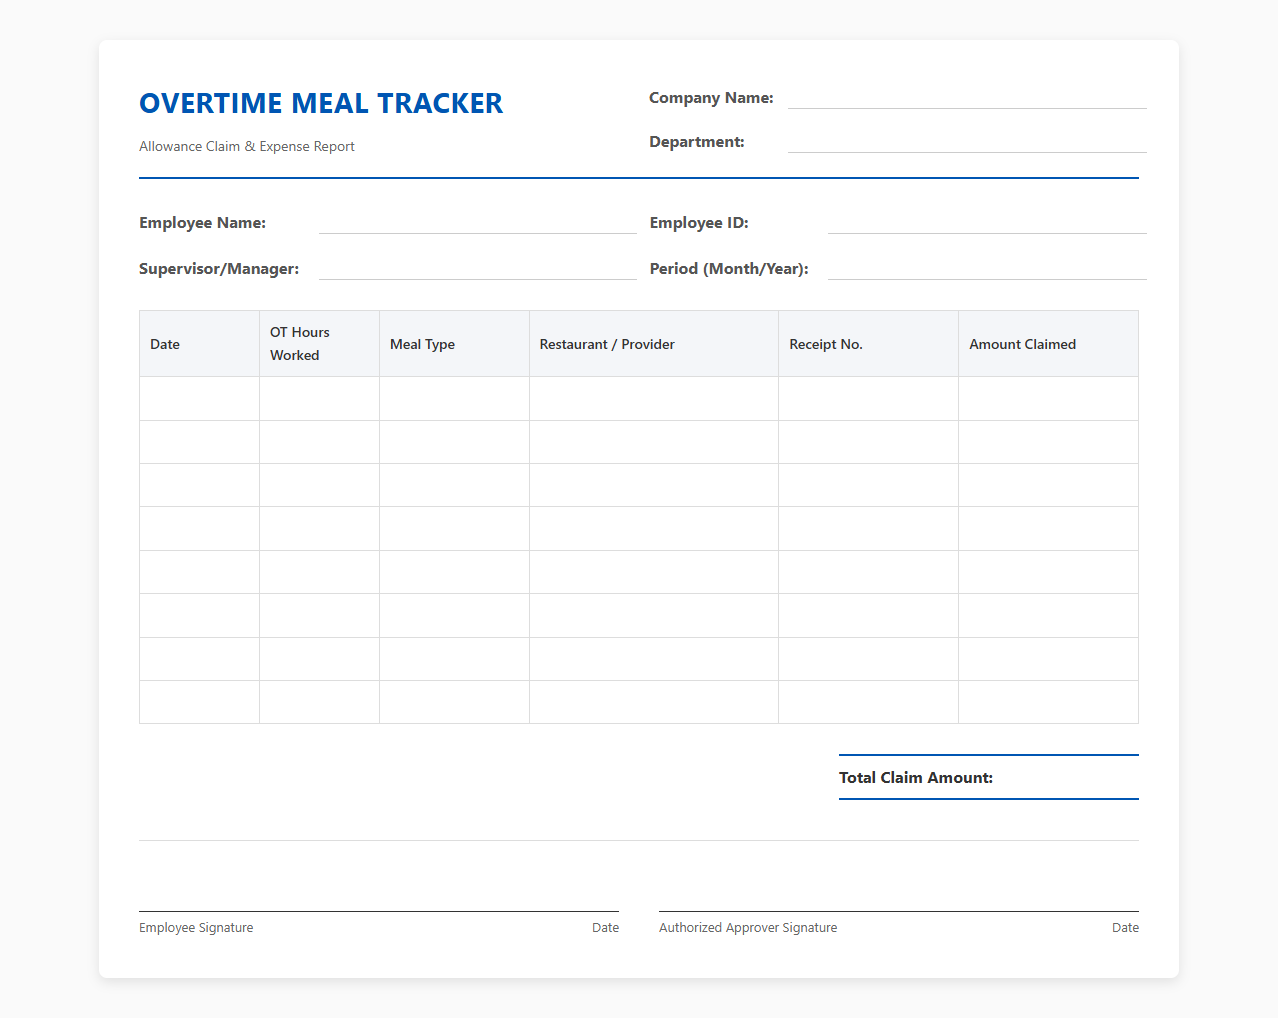This screenshot has width=1278, height=1018.
Task: Click the Date label beside Authorized Approver Signature
Action: click(x=1125, y=928)
